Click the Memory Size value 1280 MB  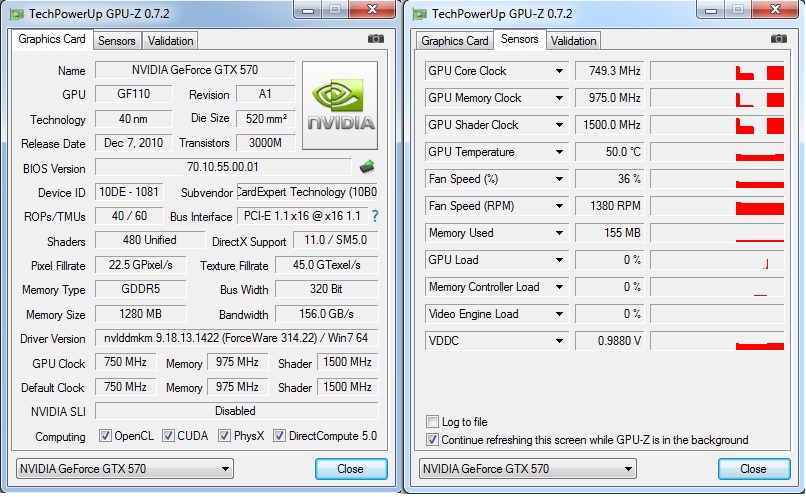coord(141,314)
